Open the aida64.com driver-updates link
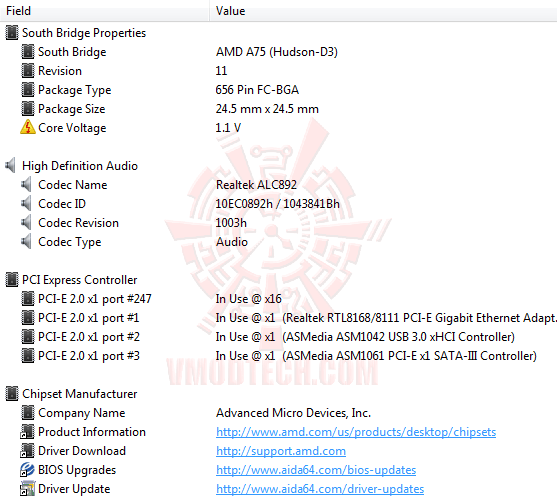The width and height of the screenshot is (557, 501). point(320,489)
